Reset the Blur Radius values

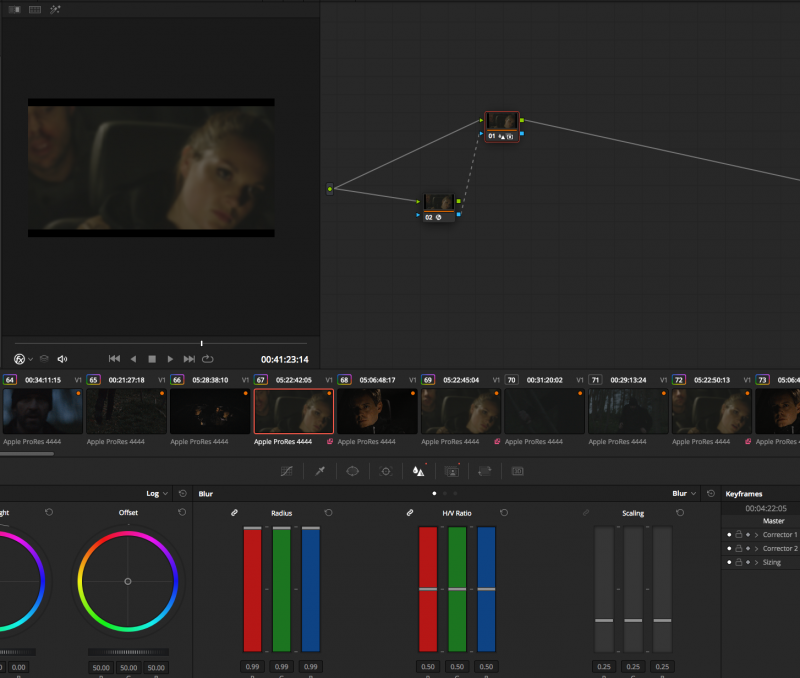point(328,513)
